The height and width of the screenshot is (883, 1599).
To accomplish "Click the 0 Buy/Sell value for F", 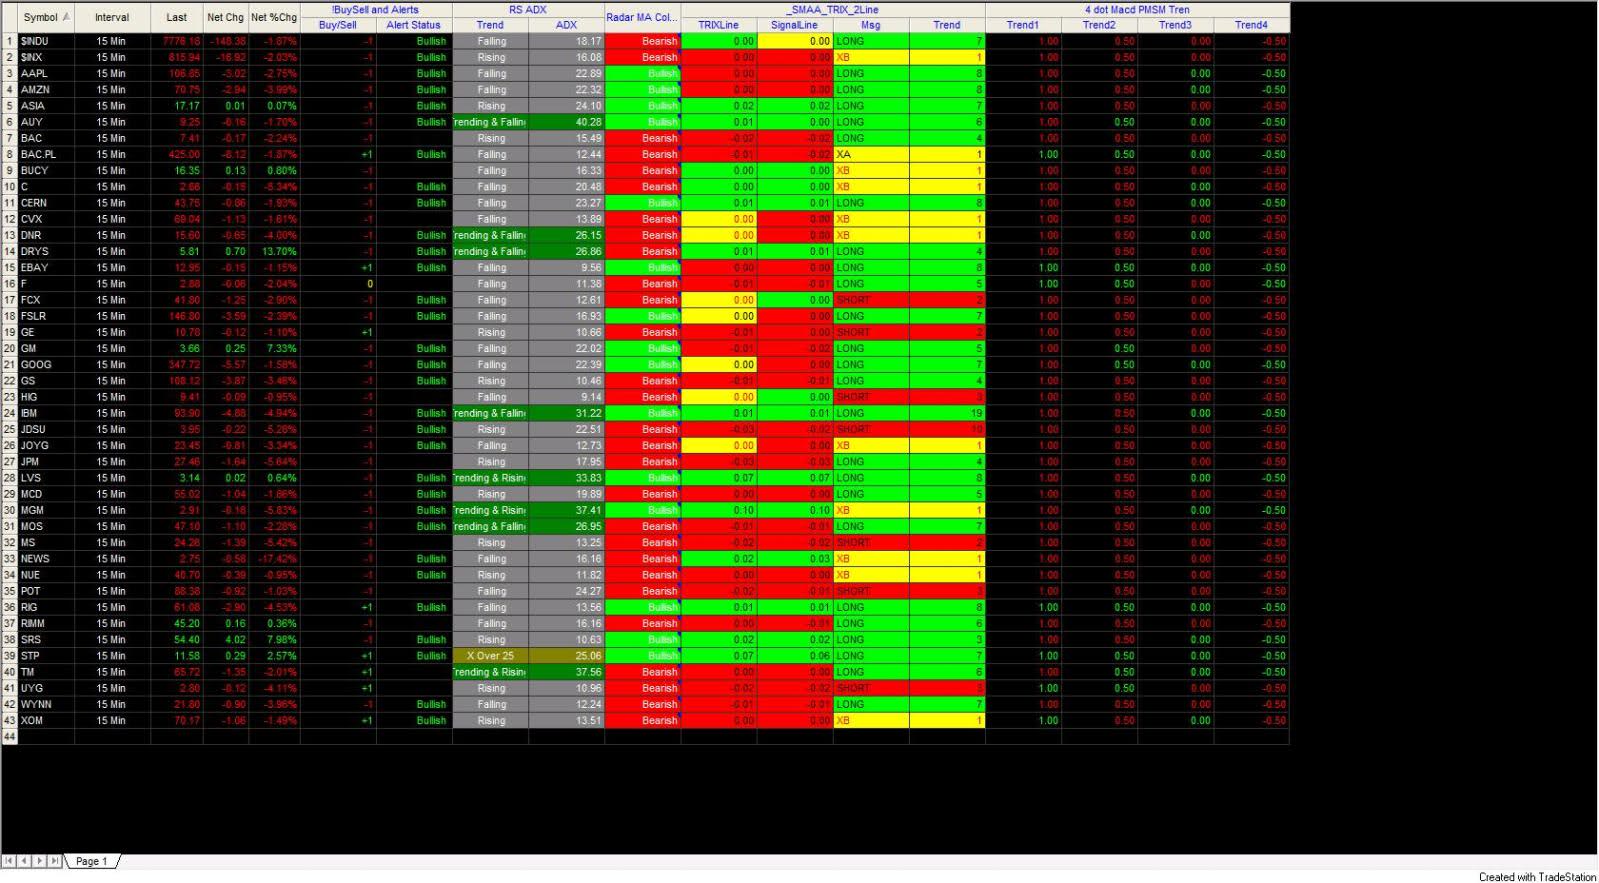I will (x=338, y=284).
